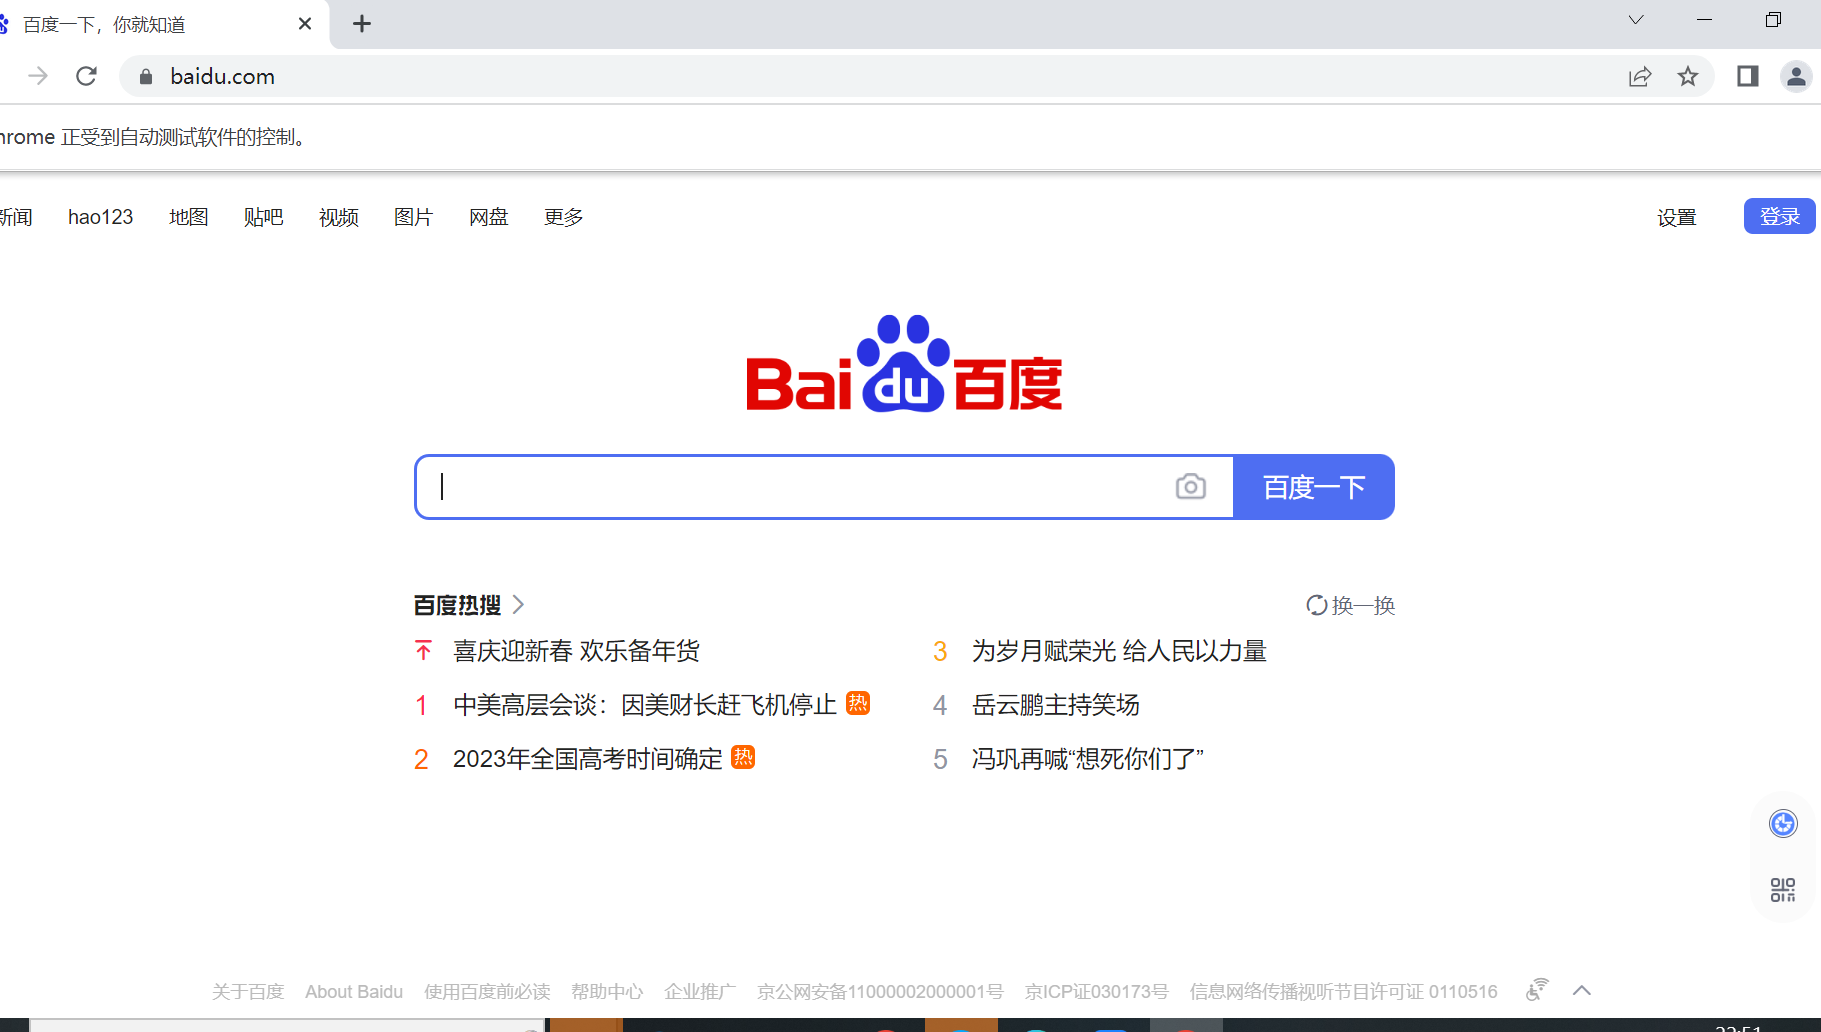Image resolution: width=1821 pixels, height=1032 pixels.
Task: Open the hao123 link
Action: pyautogui.click(x=100, y=217)
